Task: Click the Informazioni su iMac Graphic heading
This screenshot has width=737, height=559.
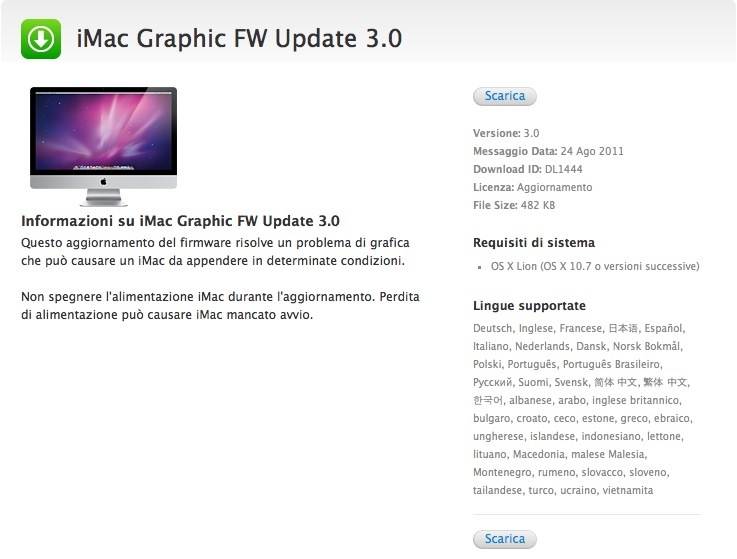Action: (180, 221)
